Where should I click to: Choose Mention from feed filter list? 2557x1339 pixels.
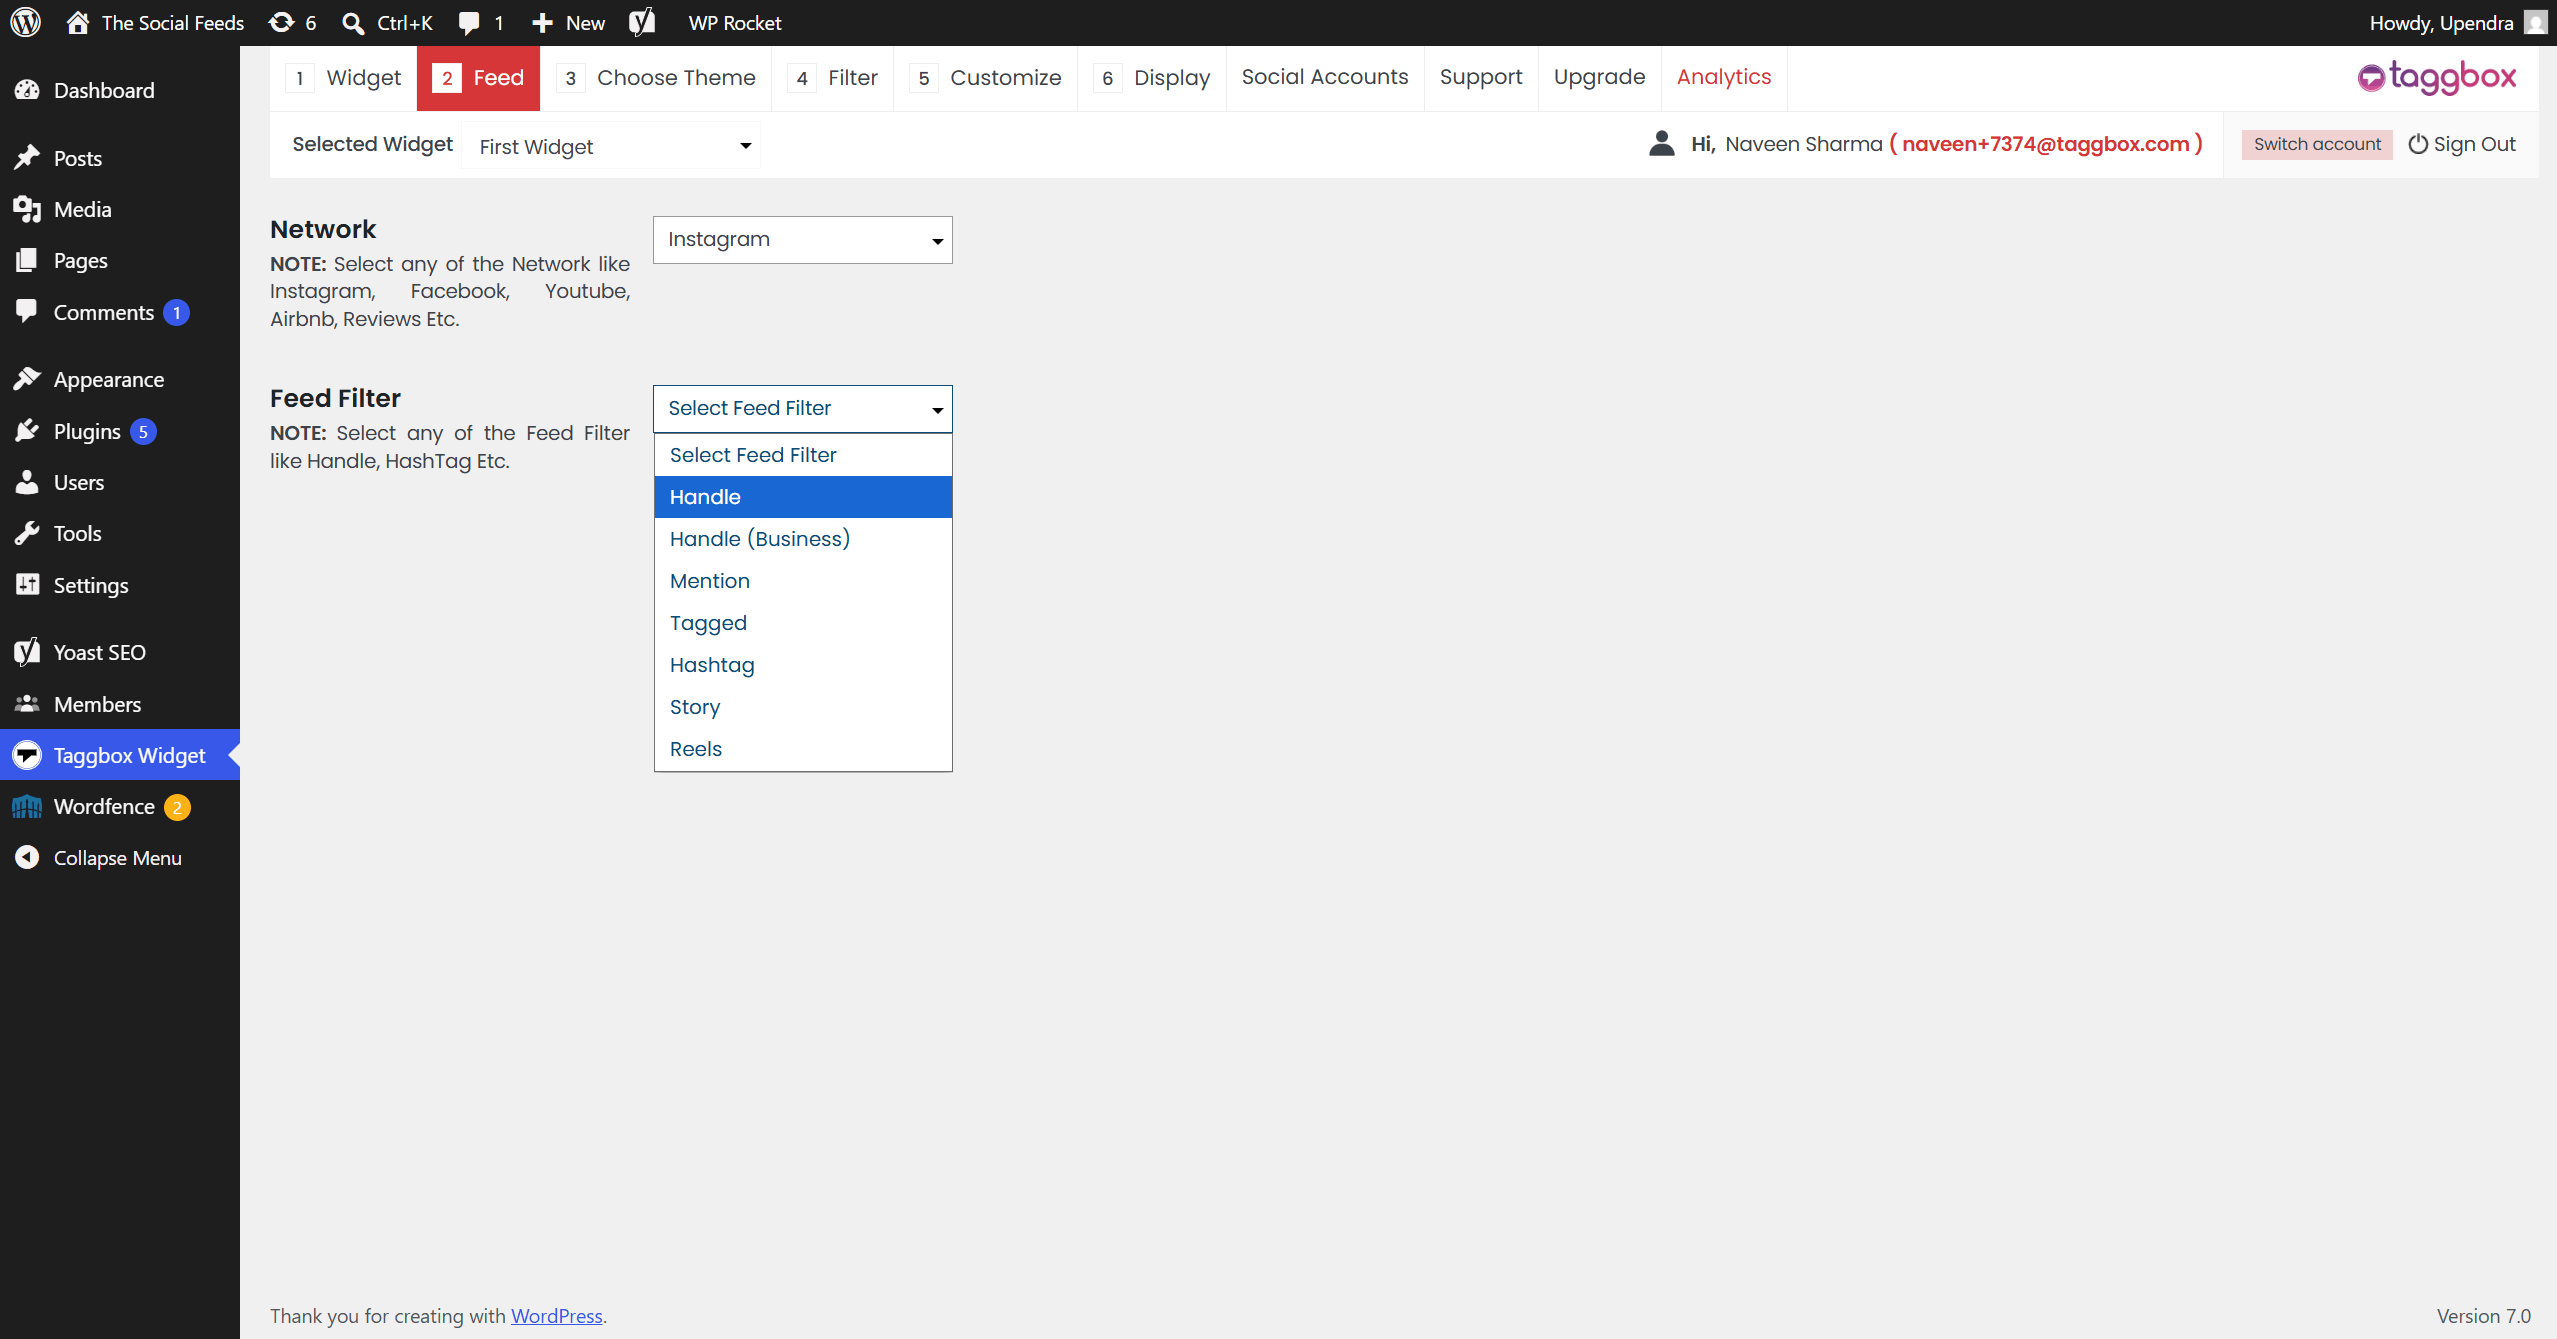coord(803,581)
